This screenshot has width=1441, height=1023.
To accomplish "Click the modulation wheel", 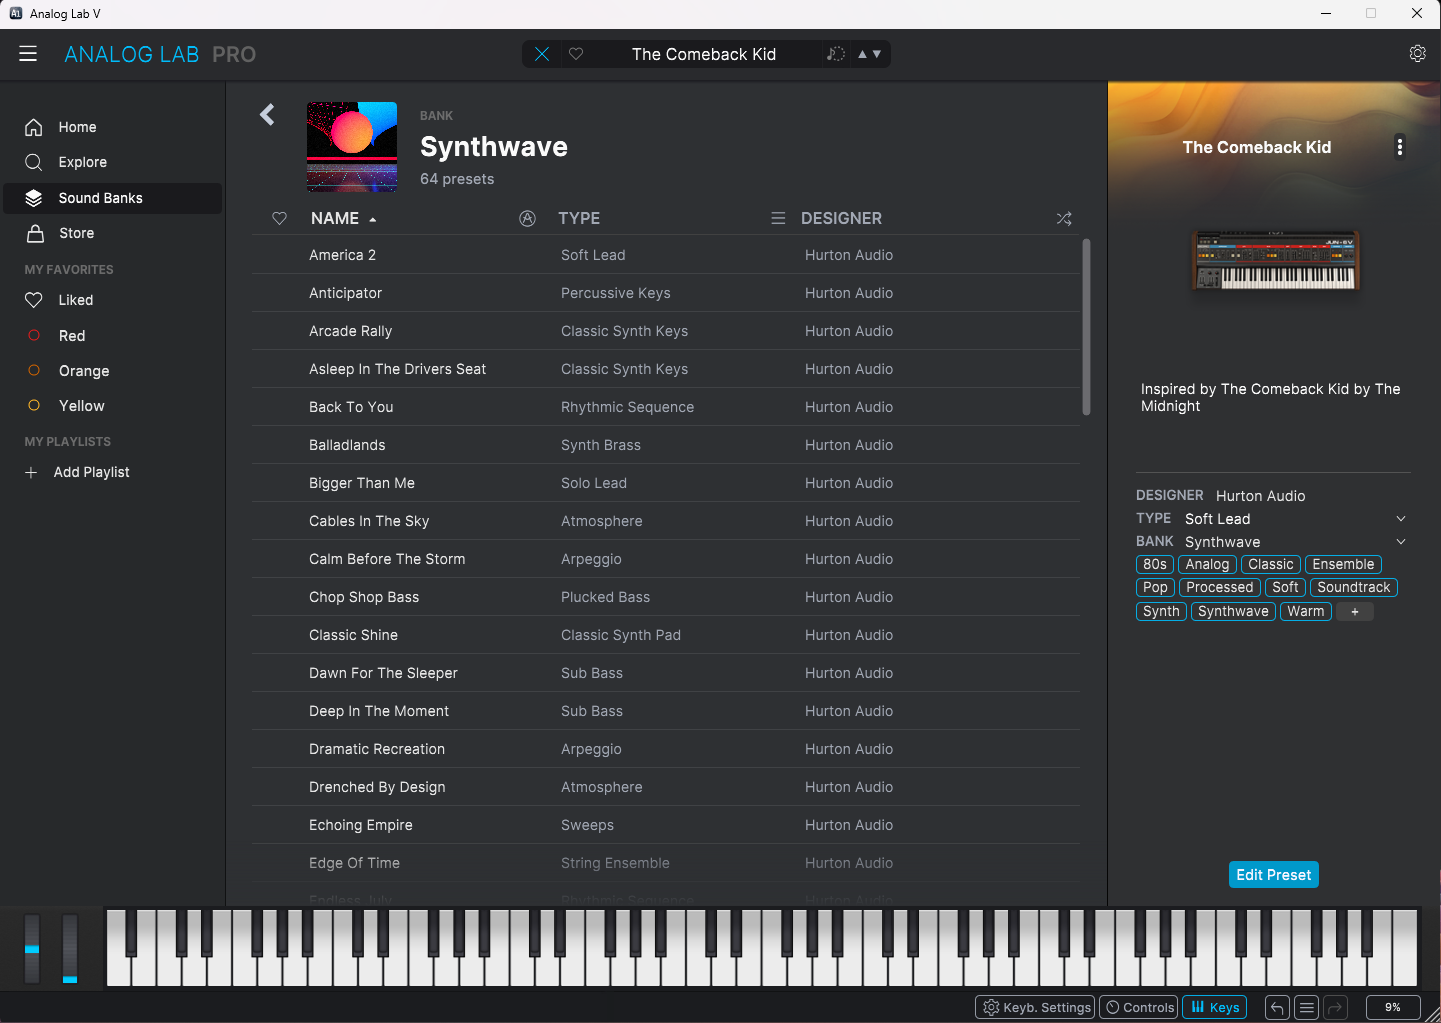I will [70, 948].
